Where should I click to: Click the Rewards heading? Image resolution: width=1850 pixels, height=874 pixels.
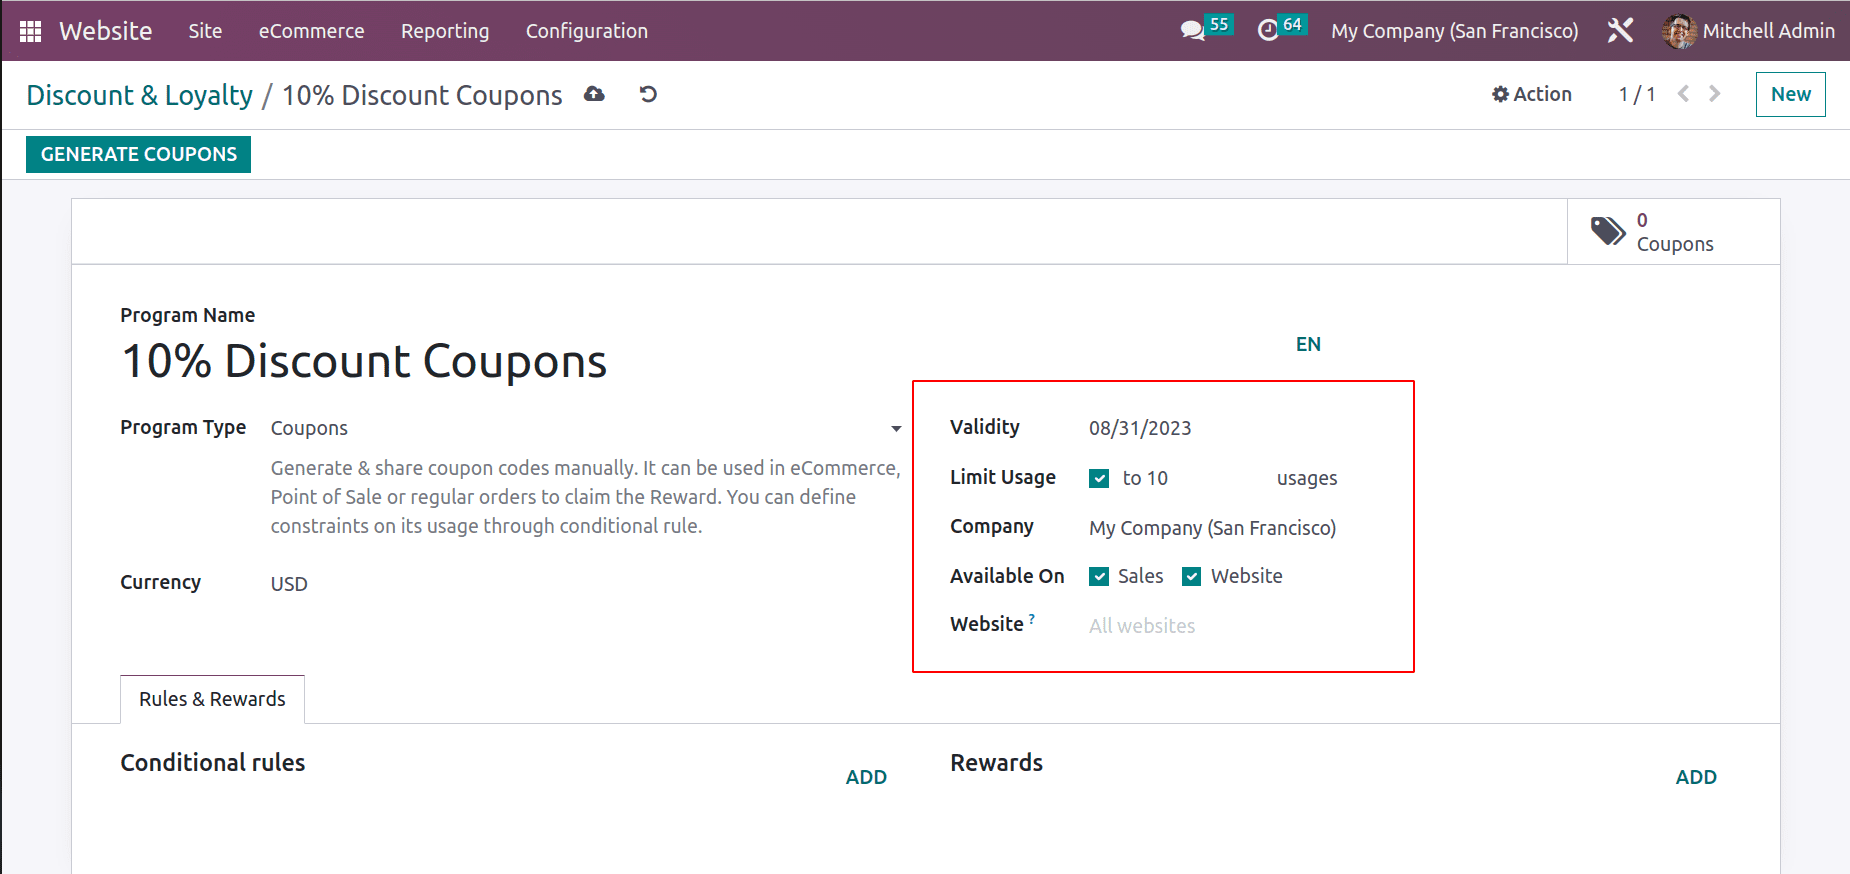(x=996, y=763)
